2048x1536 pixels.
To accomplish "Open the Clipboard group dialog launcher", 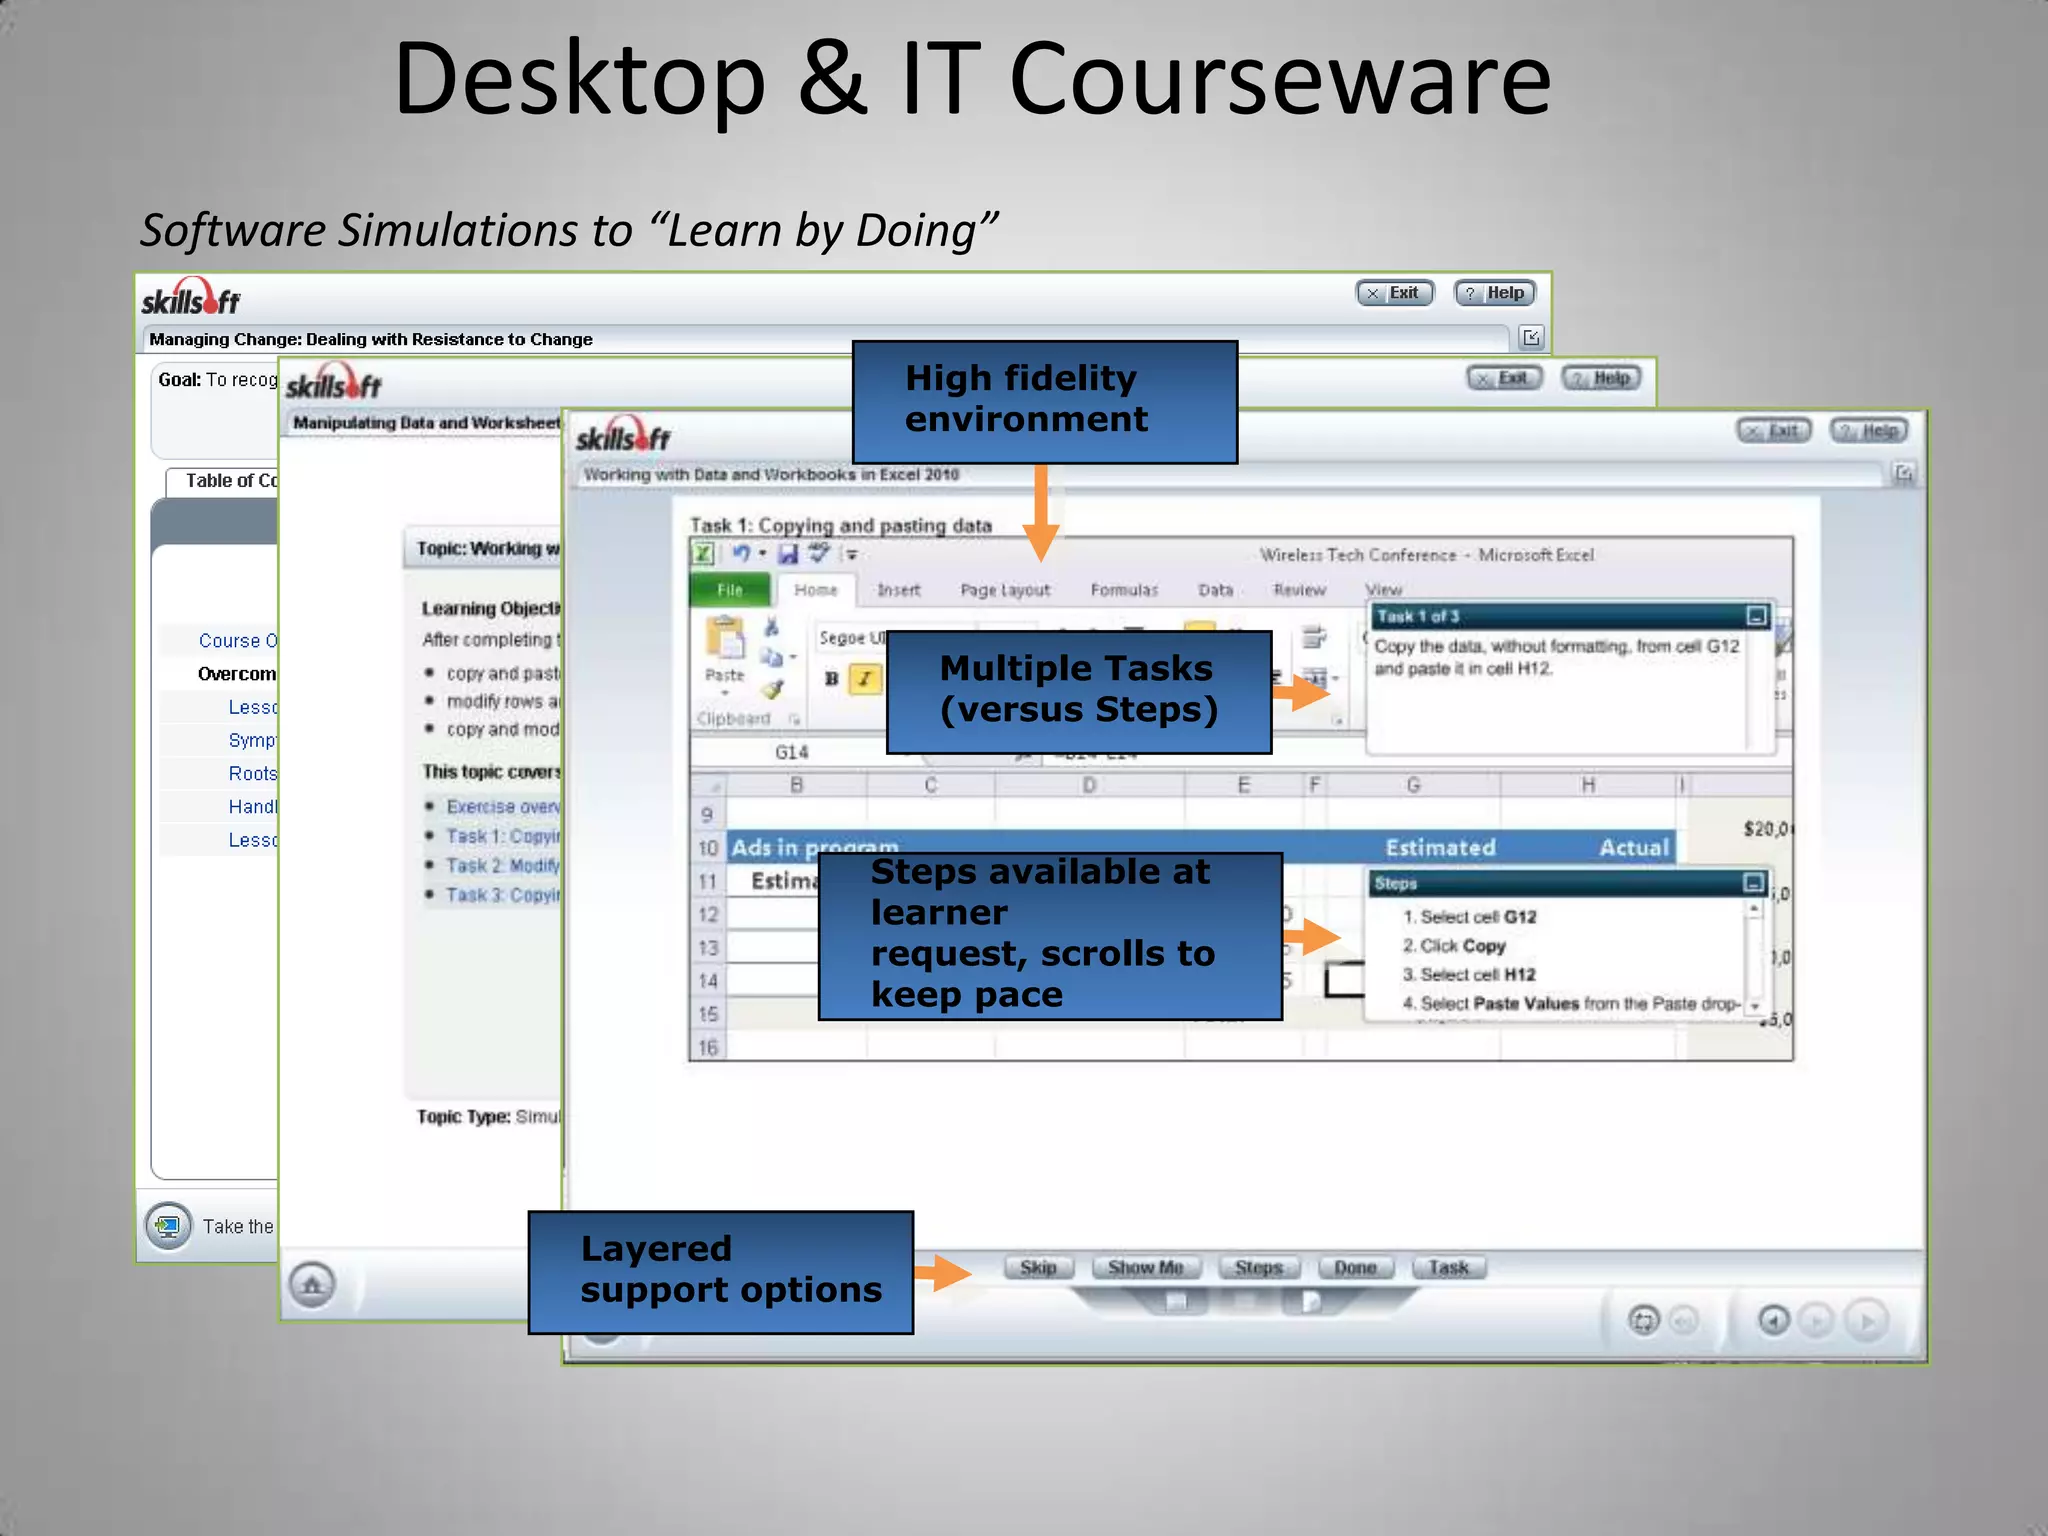I will tap(794, 719).
